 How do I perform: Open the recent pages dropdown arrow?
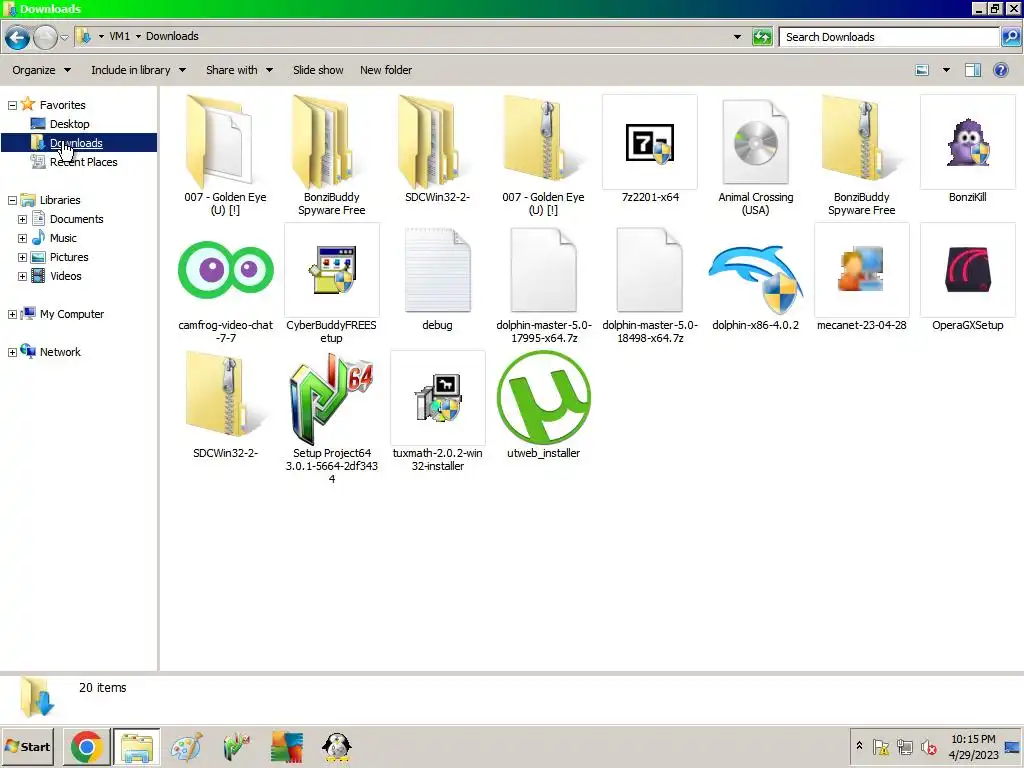point(64,37)
